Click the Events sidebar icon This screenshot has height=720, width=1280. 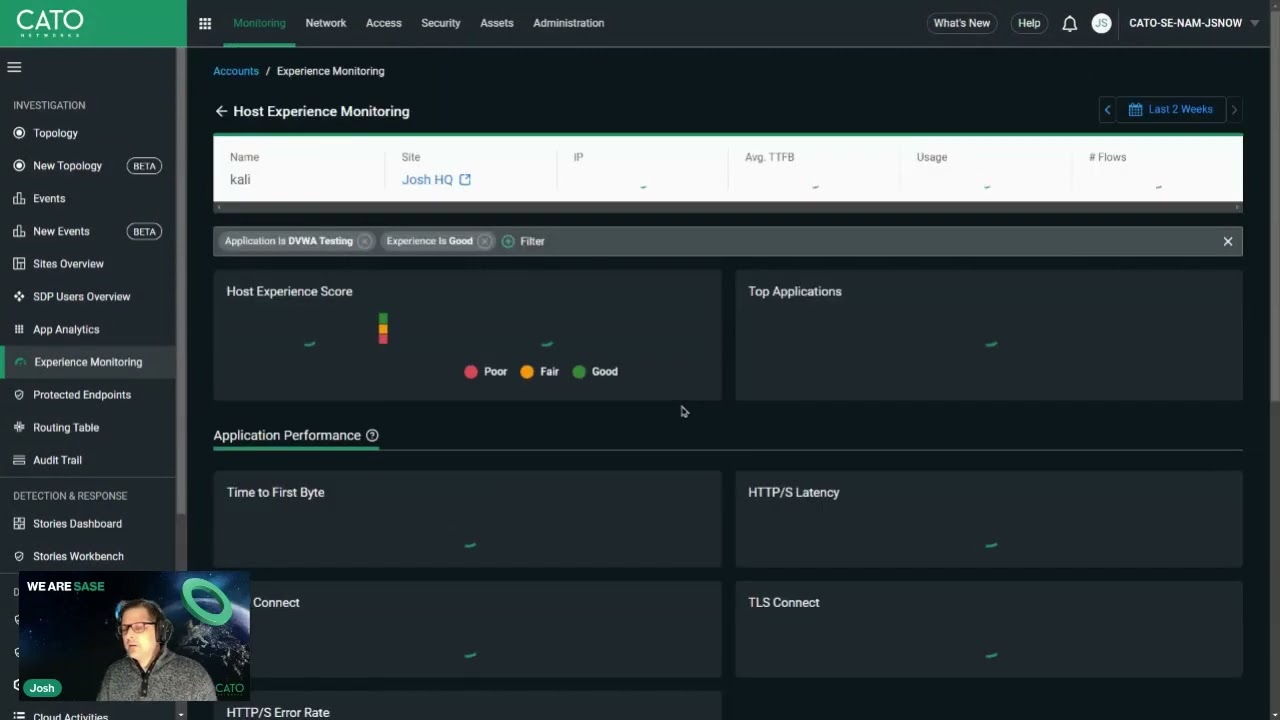tap(19, 198)
